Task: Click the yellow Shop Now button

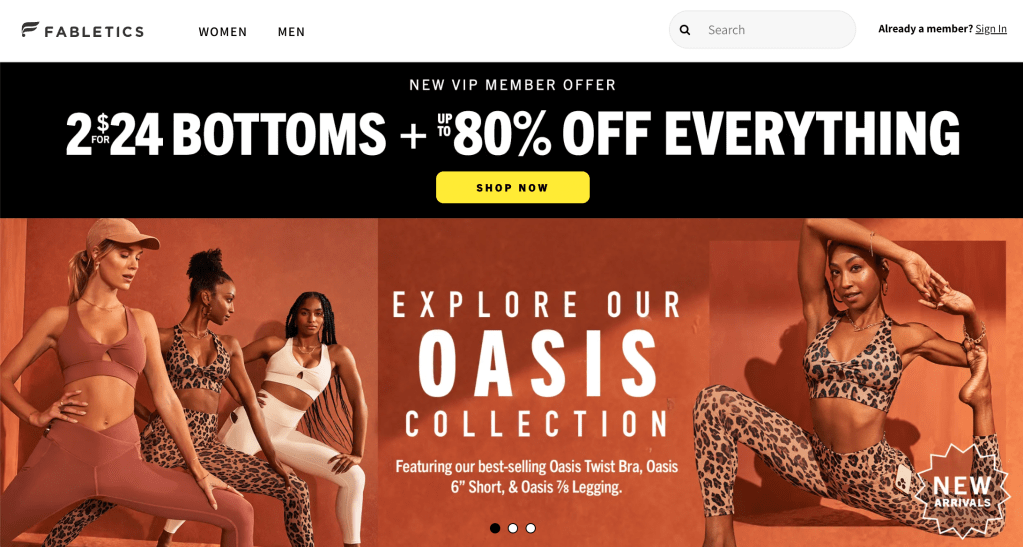Action: pyautogui.click(x=513, y=187)
